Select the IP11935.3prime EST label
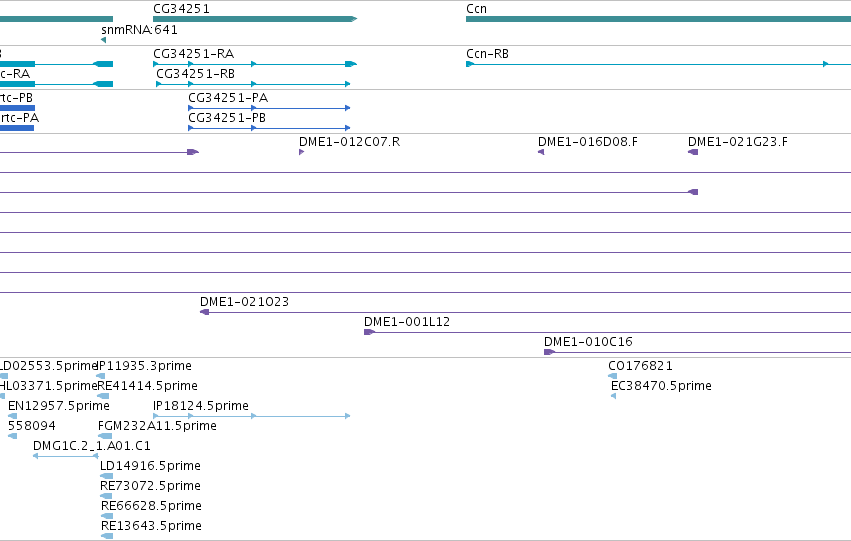851x541 pixels. coord(144,366)
